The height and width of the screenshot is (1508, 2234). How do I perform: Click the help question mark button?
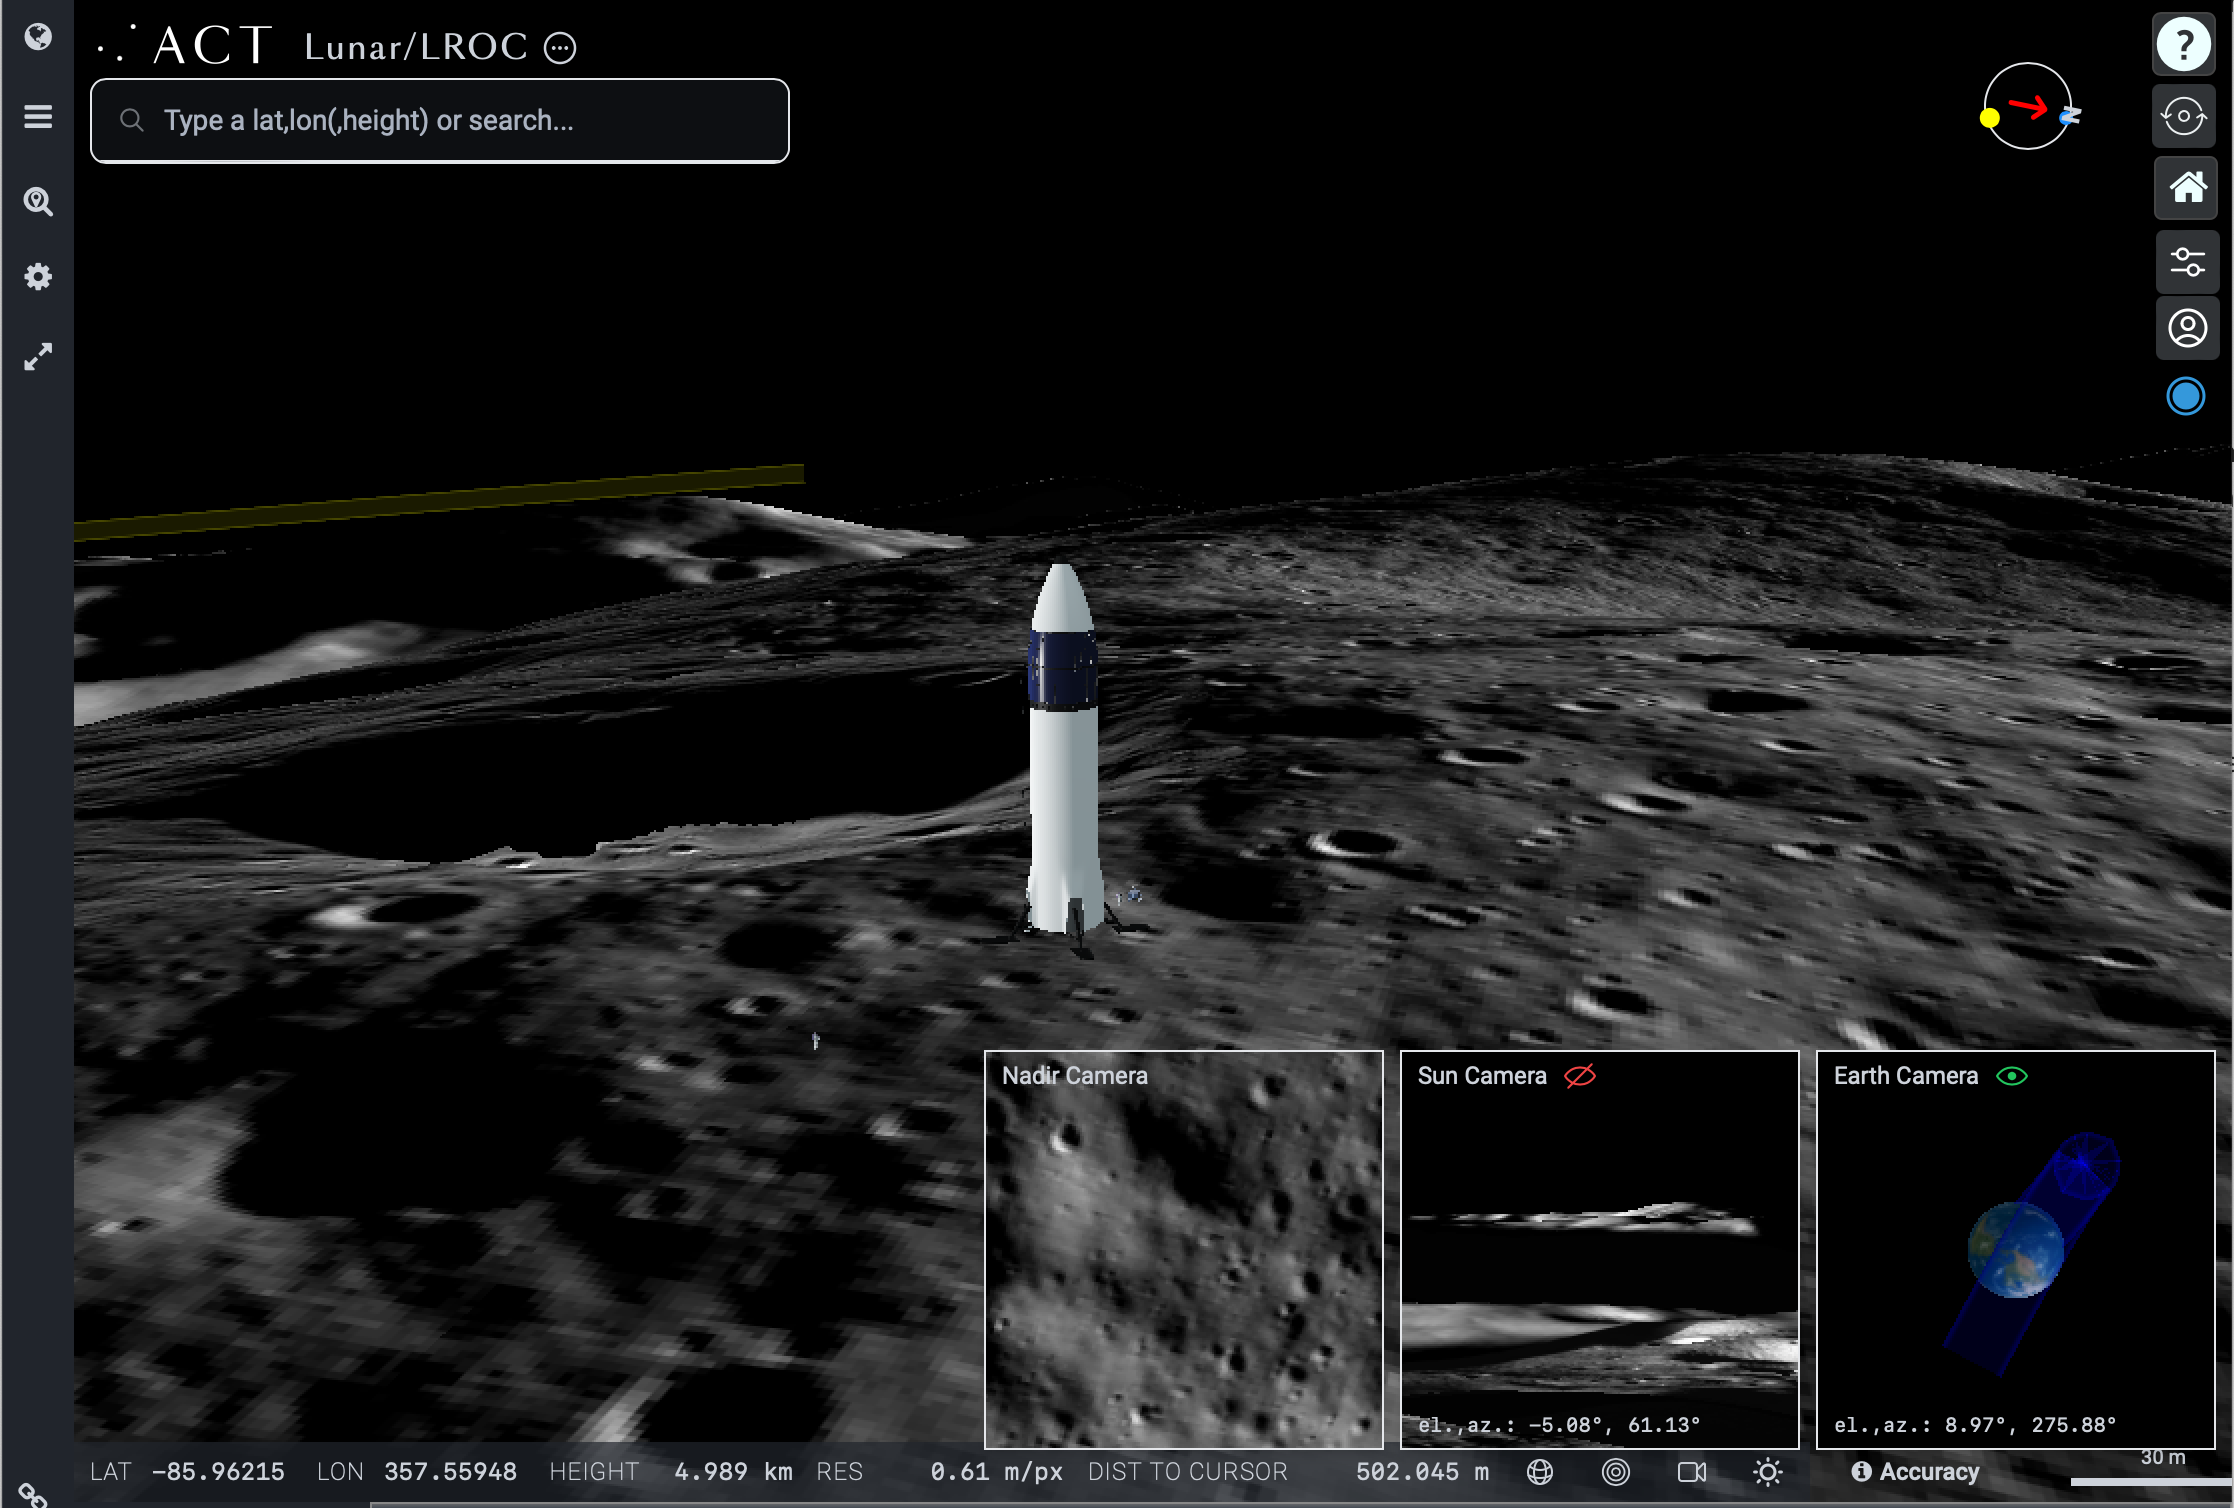(x=2184, y=45)
